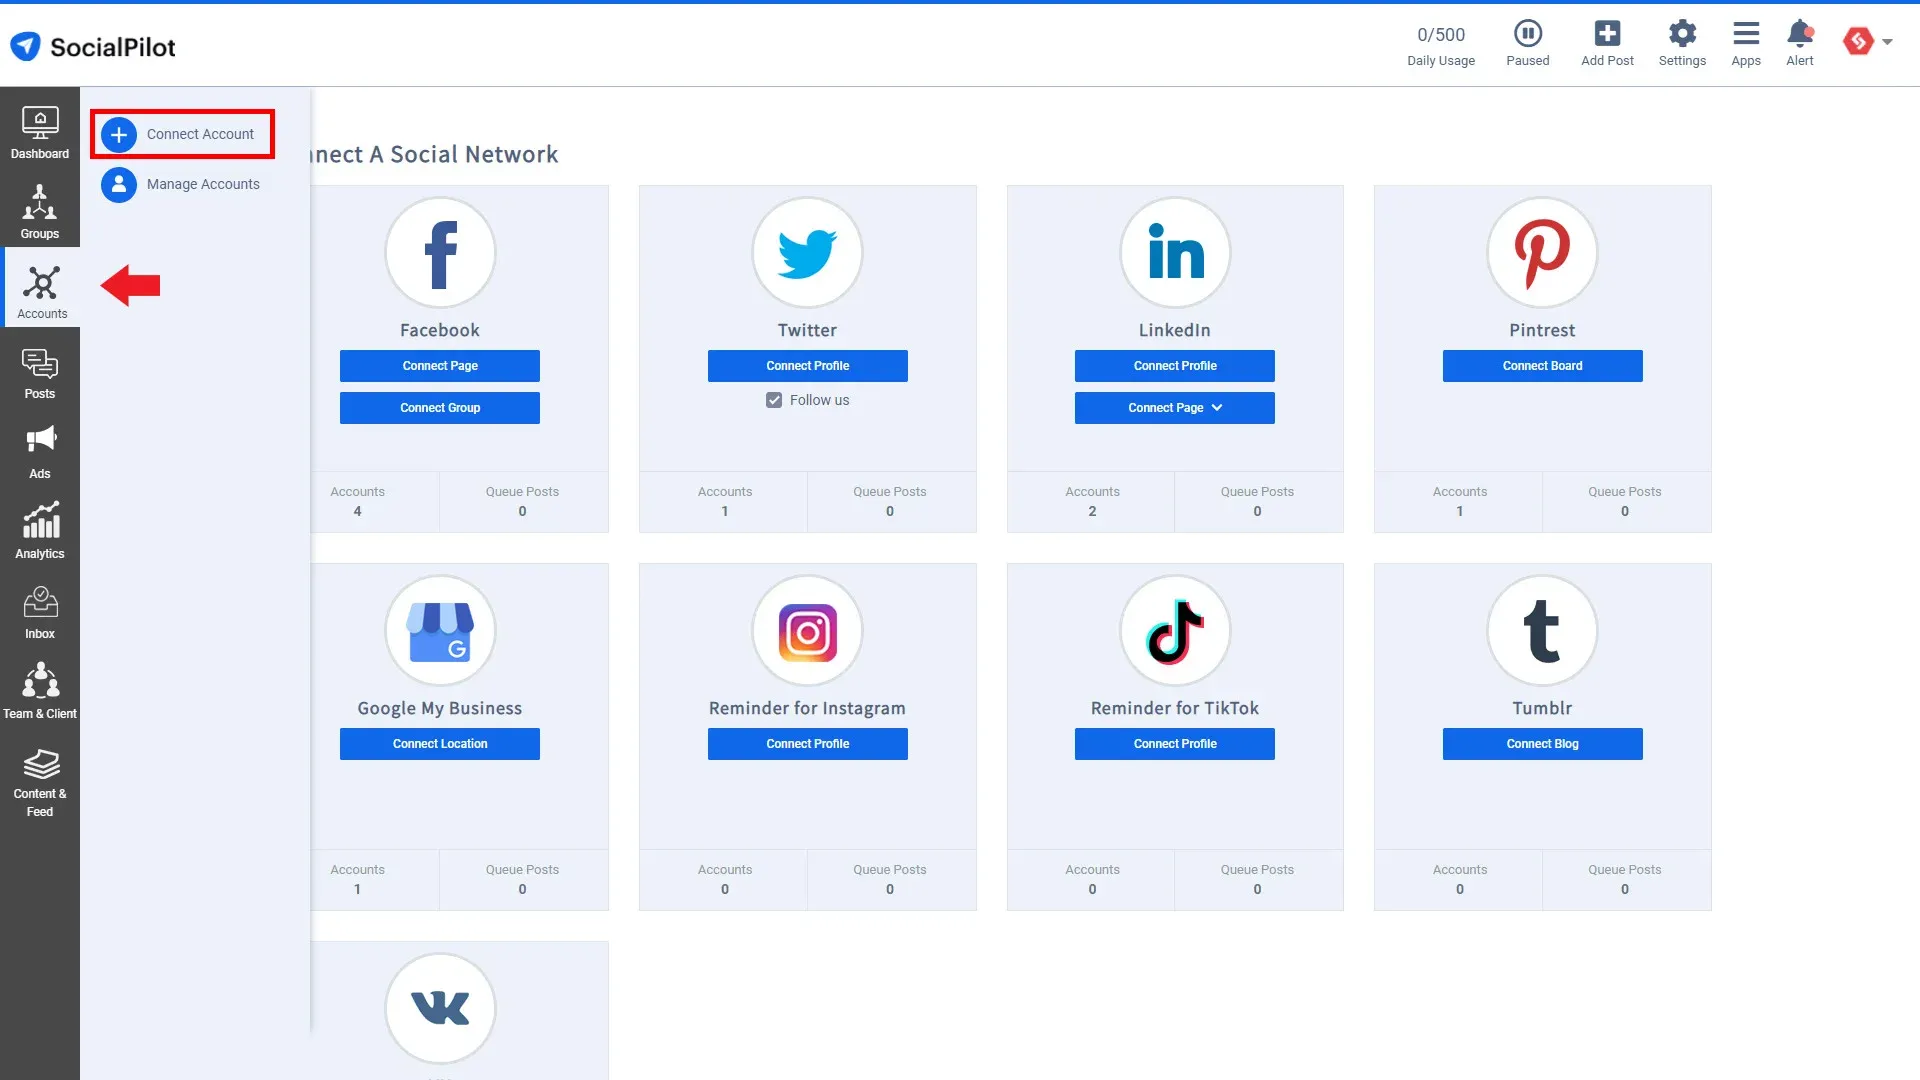Select Manage Accounts option
Viewport: 1920px width, 1080px height.
[202, 183]
